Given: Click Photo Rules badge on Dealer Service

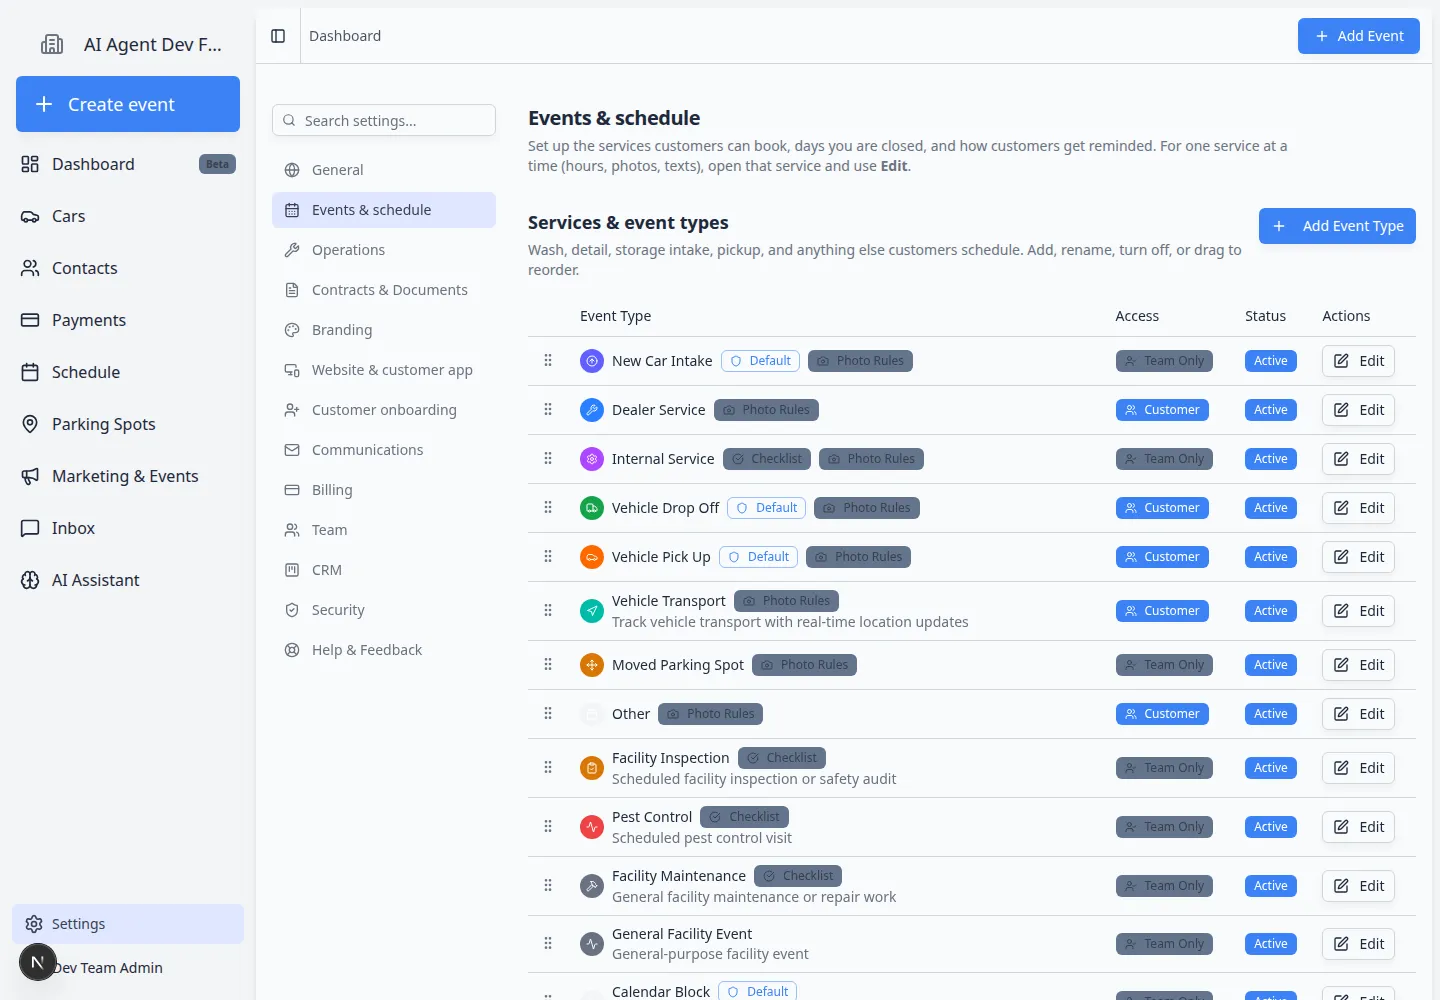Looking at the screenshot, I should [766, 410].
